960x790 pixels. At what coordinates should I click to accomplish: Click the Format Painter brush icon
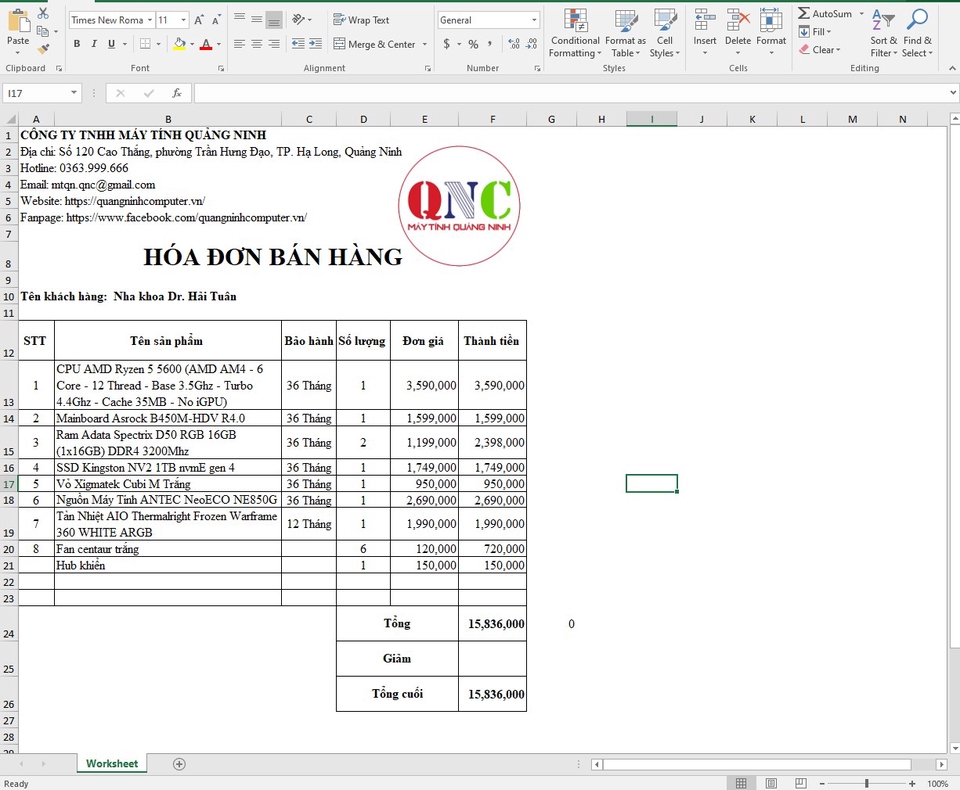coord(43,48)
